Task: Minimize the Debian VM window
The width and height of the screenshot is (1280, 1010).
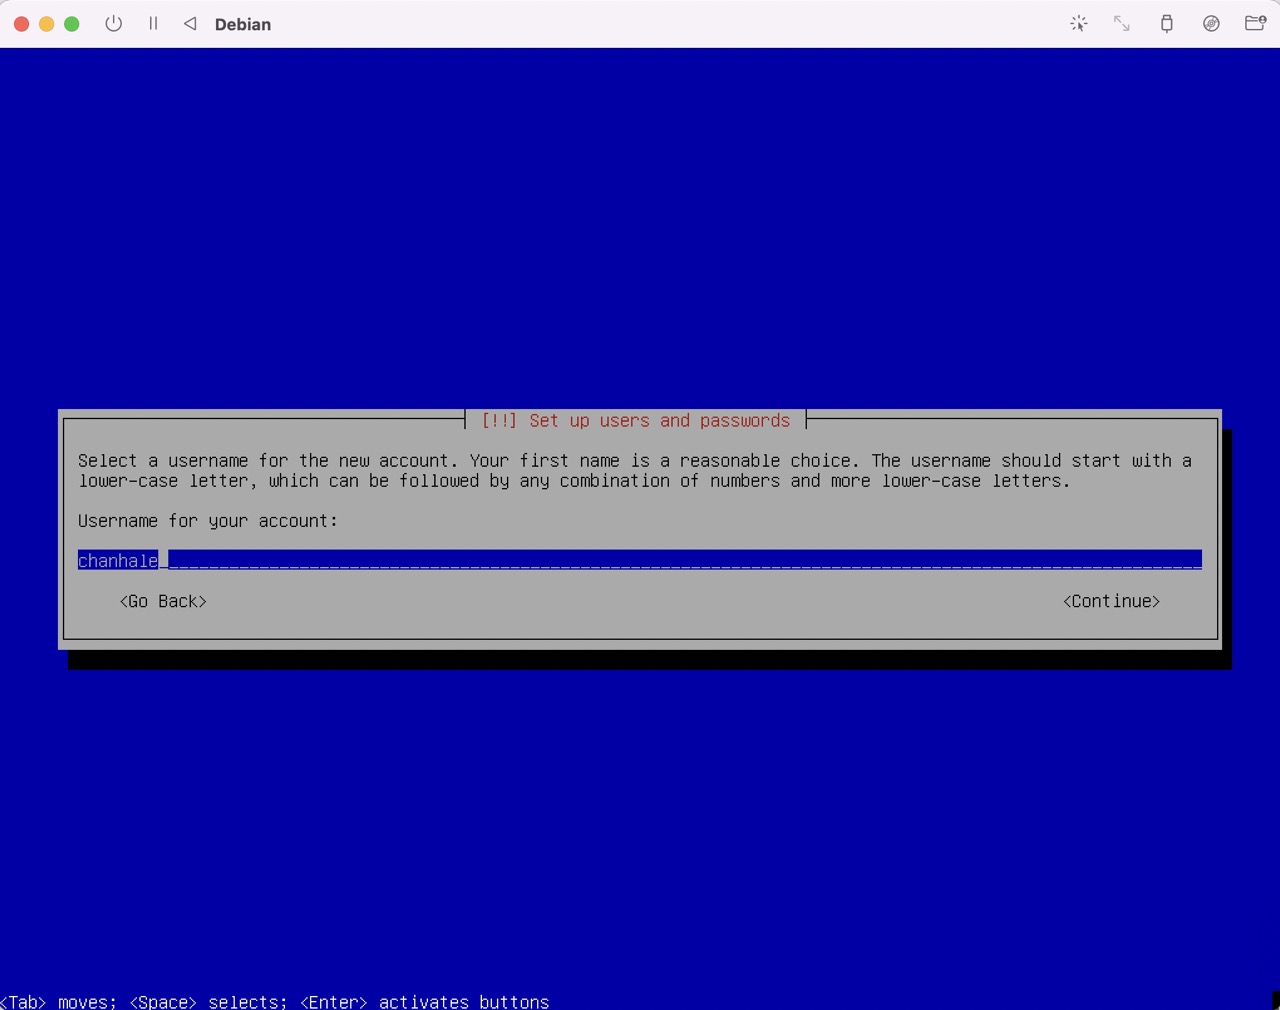Action: point(46,24)
